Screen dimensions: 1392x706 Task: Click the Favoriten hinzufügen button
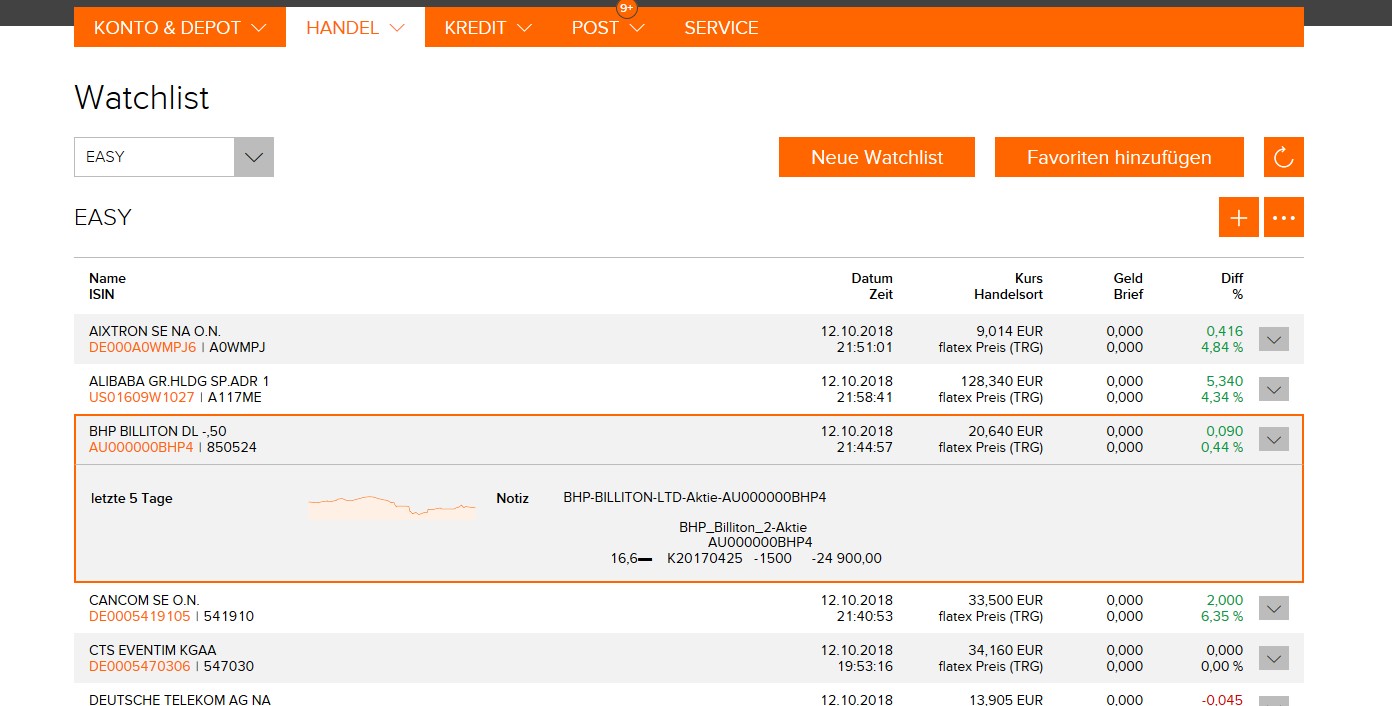click(1119, 157)
